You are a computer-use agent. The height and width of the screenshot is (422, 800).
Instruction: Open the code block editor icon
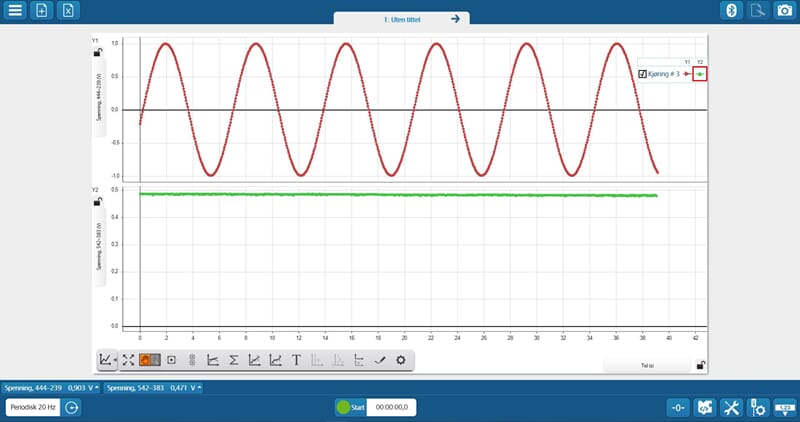tap(705, 407)
